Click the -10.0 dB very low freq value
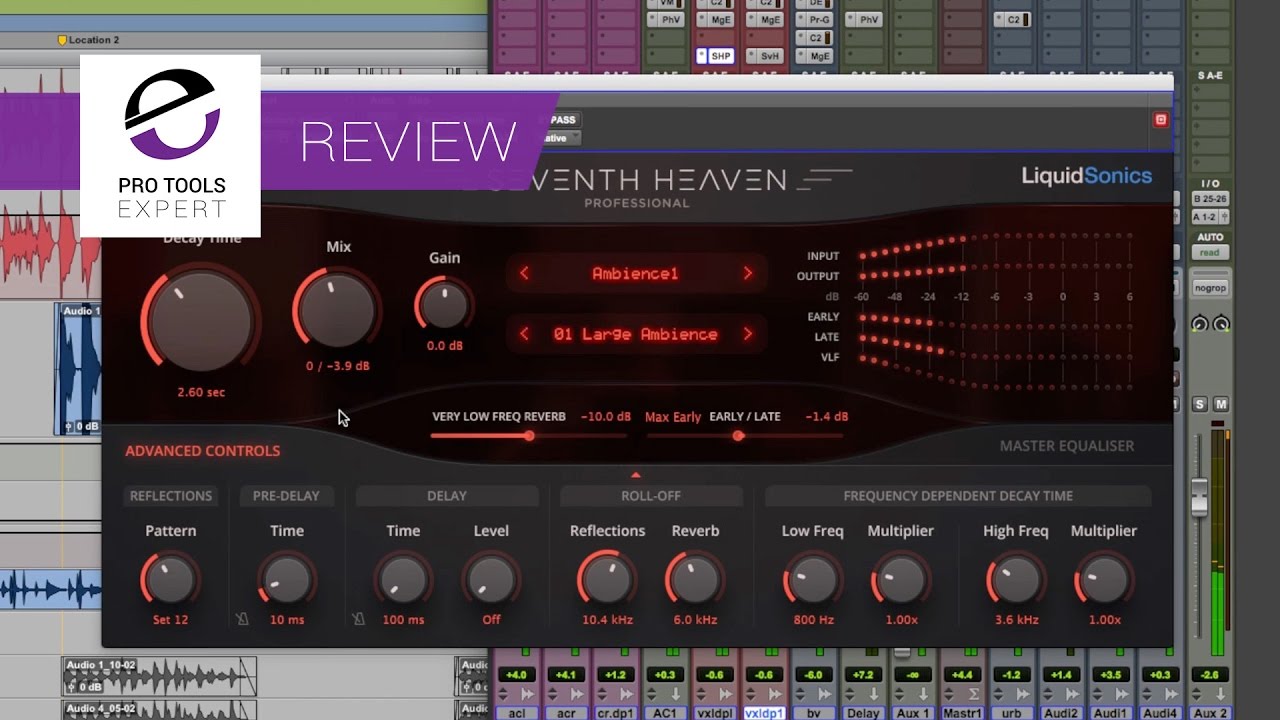 [x=606, y=417]
